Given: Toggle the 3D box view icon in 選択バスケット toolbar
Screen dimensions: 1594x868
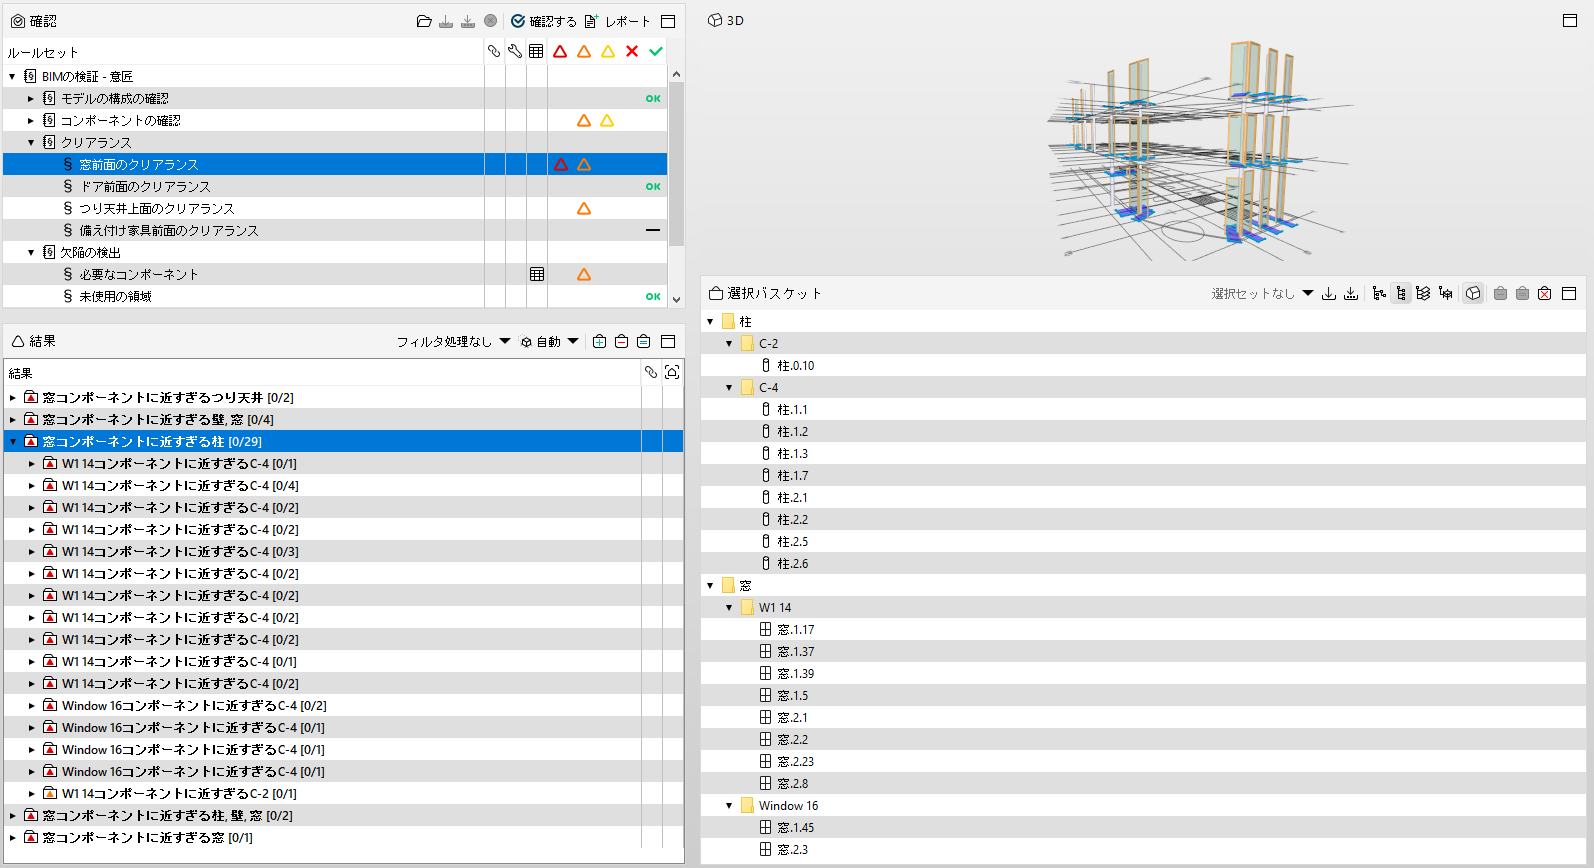Looking at the screenshot, I should (1473, 293).
